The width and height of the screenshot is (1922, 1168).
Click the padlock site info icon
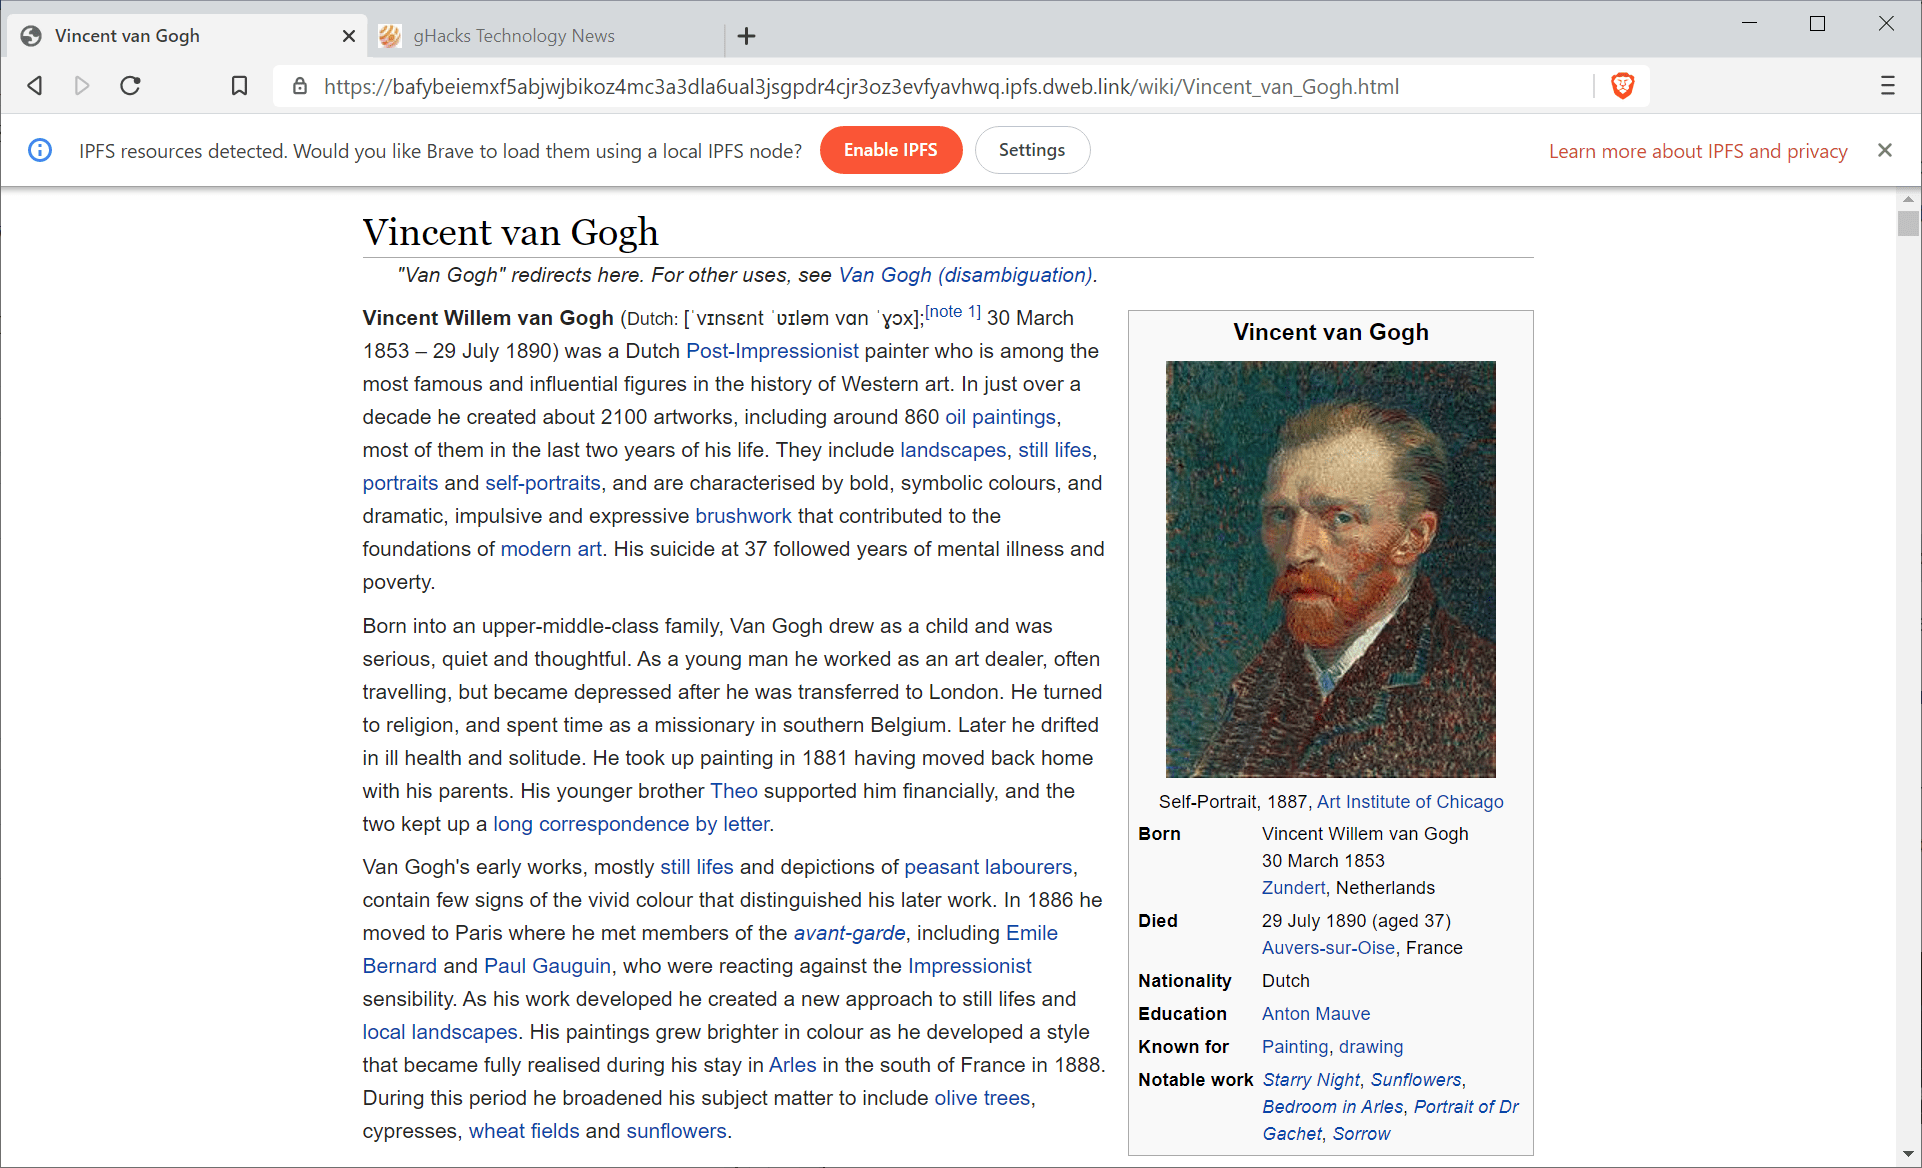click(300, 86)
